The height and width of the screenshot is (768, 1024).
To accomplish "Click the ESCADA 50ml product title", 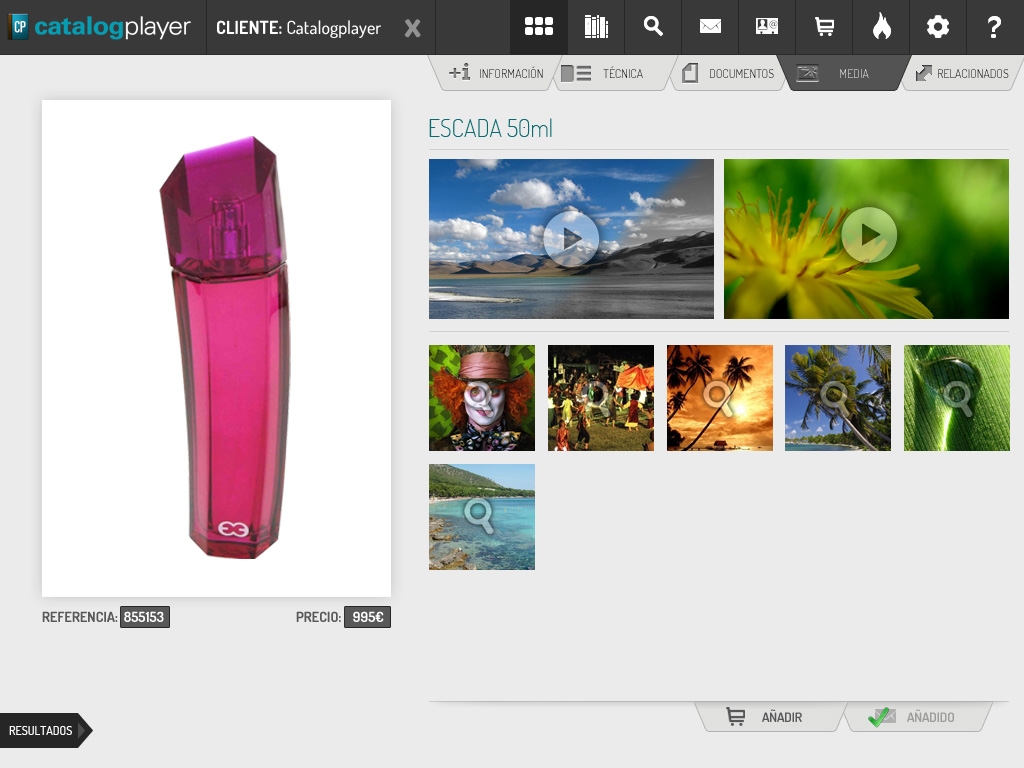I will pyautogui.click(x=490, y=128).
